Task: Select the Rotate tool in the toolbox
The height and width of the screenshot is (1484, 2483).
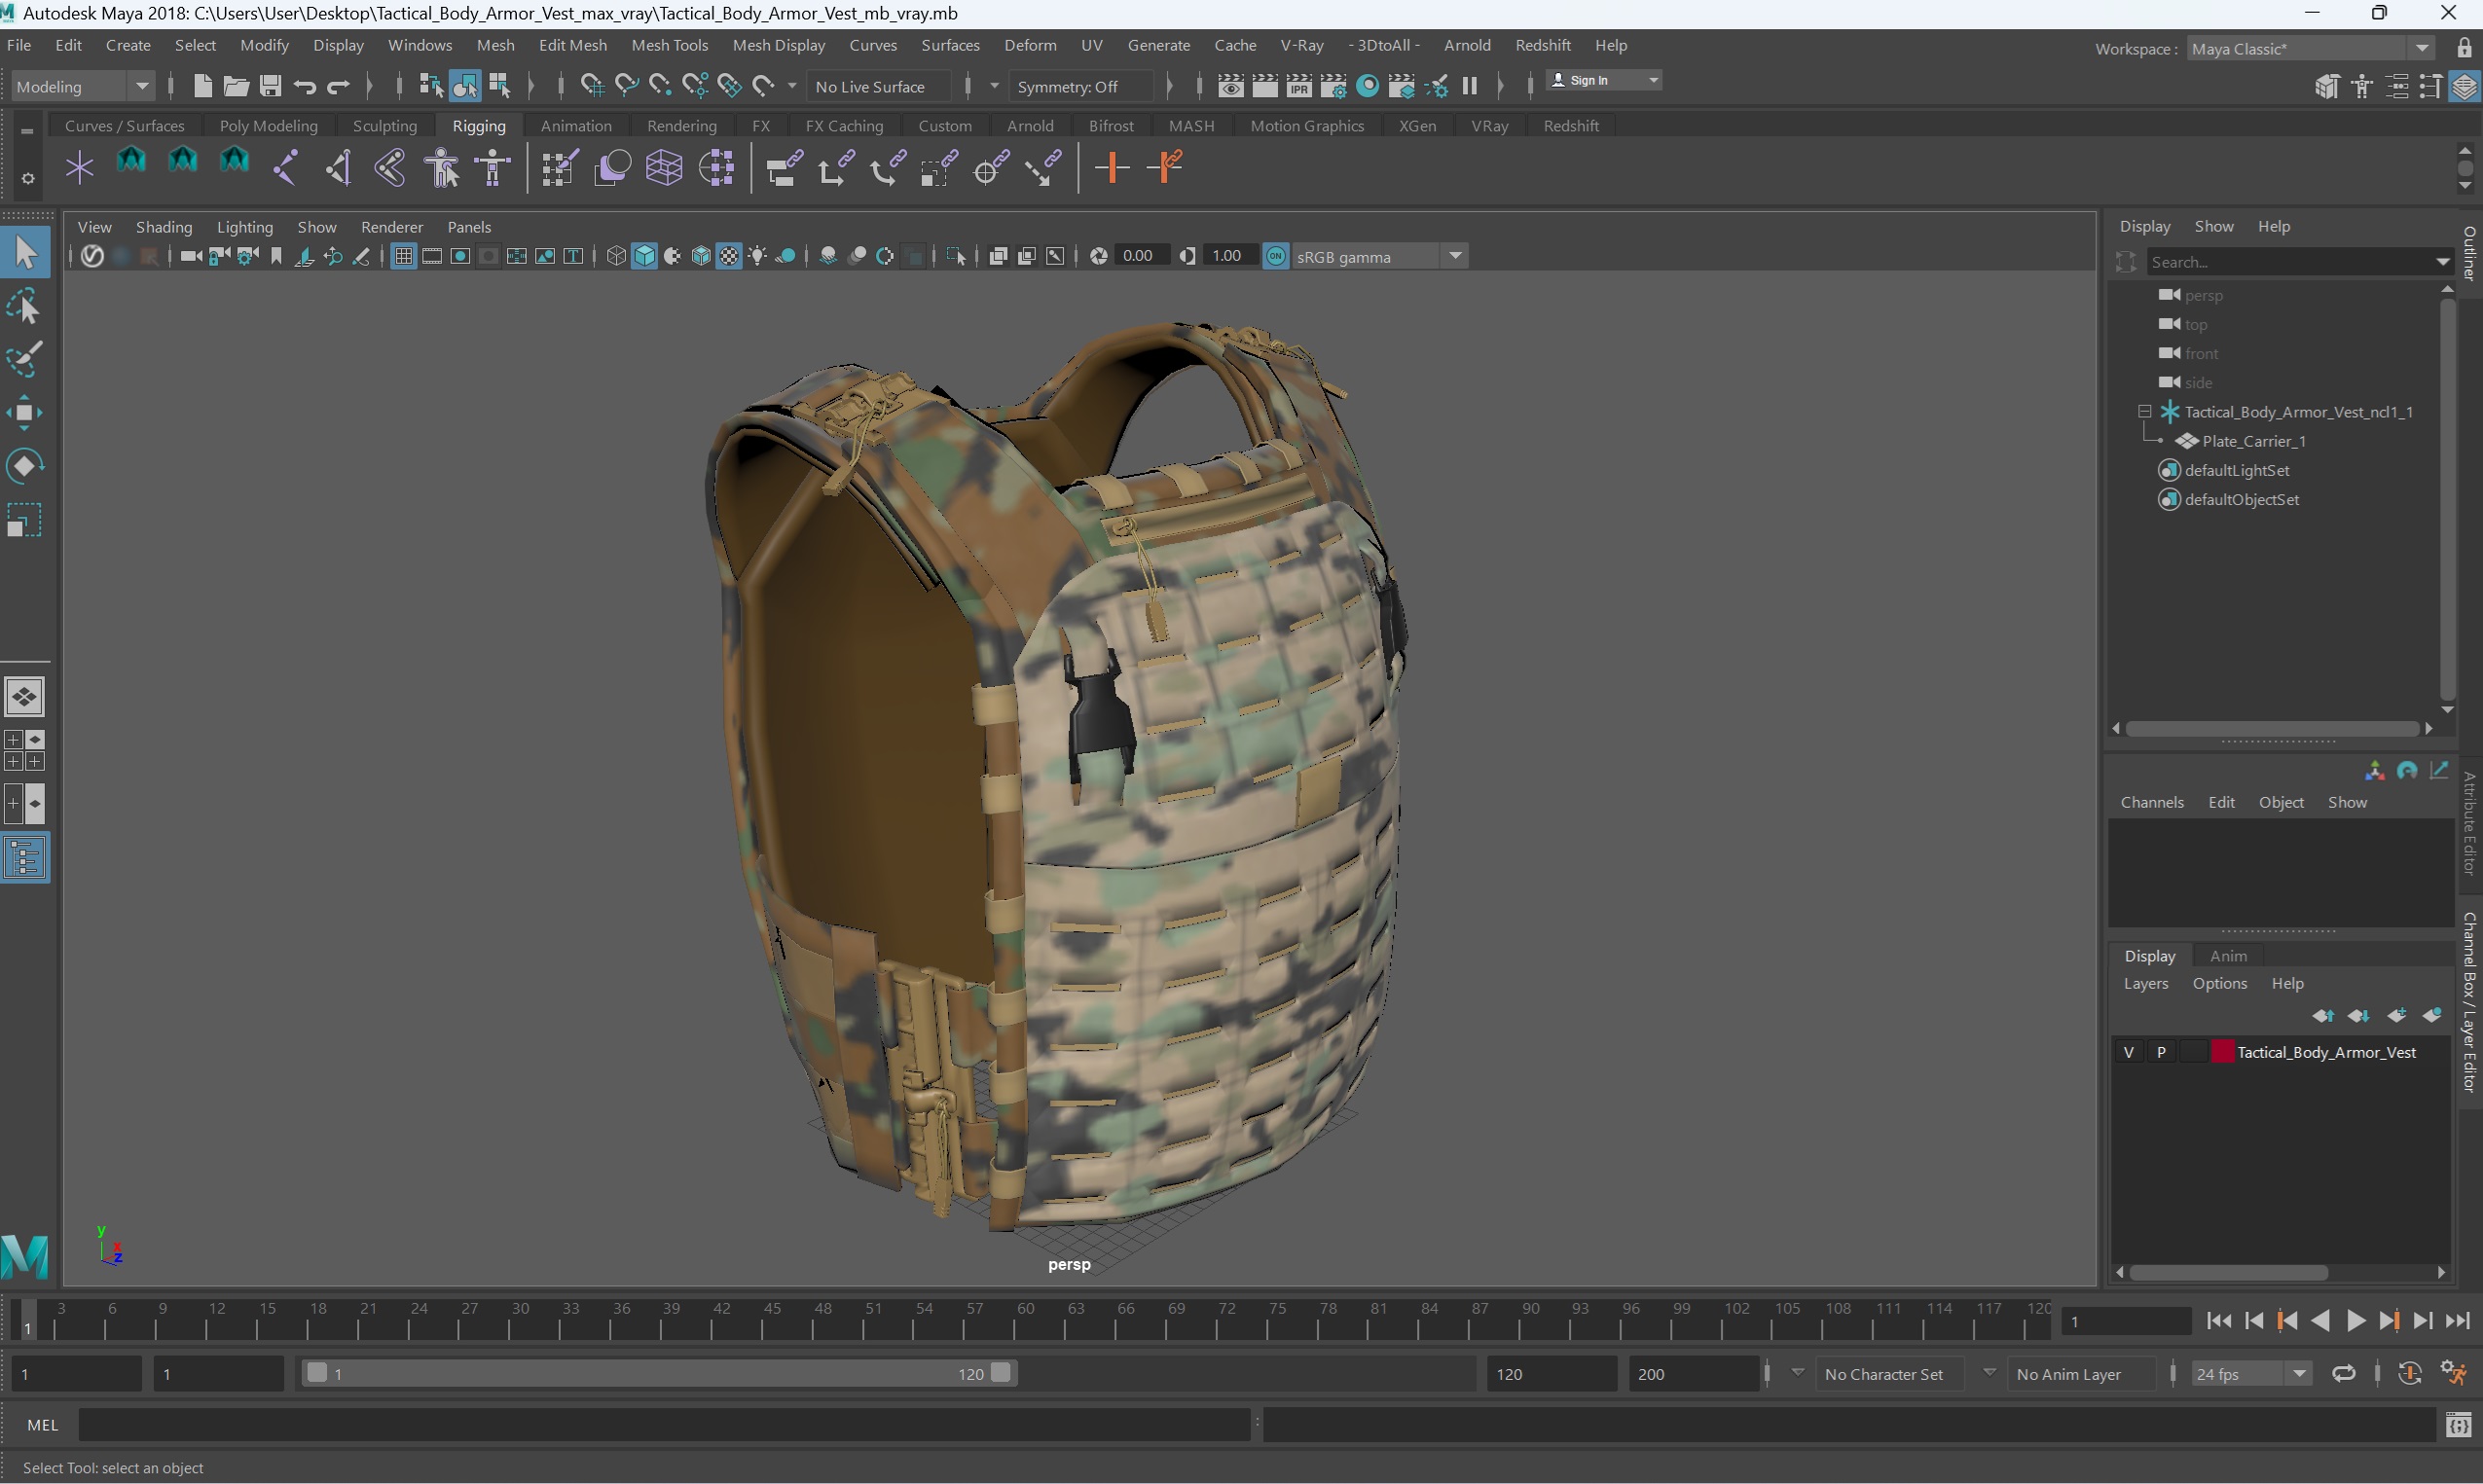Action: pyautogui.click(x=24, y=466)
